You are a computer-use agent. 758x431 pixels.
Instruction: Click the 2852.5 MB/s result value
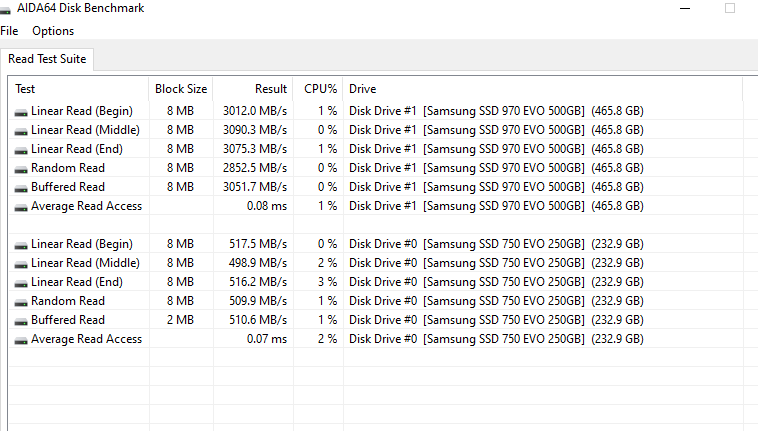pos(255,168)
